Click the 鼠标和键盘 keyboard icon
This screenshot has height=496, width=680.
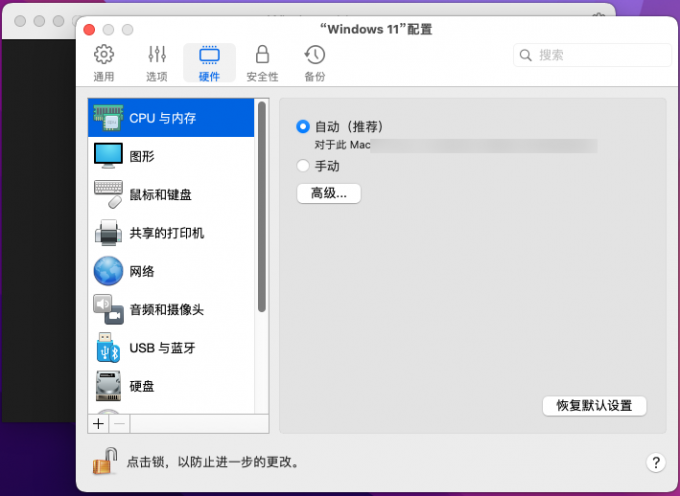coord(108,194)
